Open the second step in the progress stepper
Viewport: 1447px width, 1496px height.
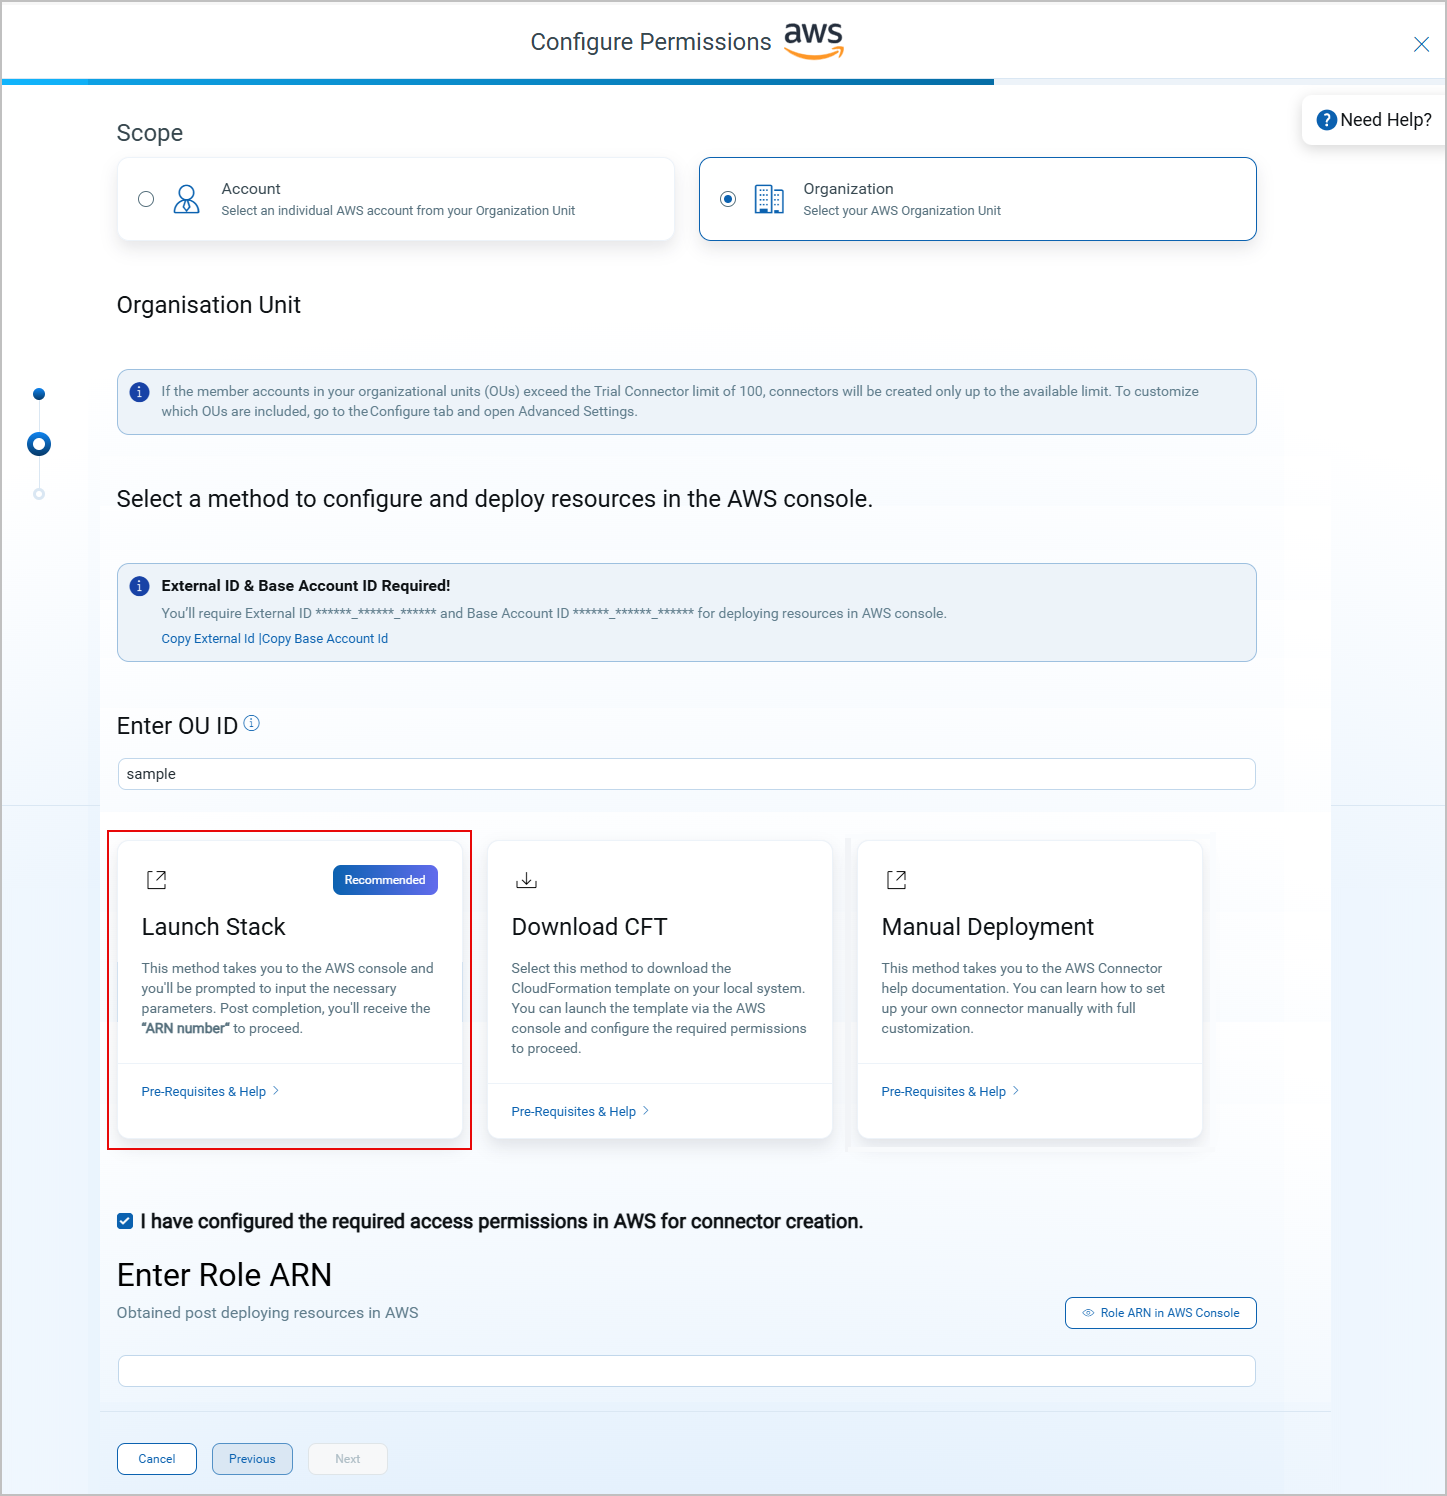coord(38,443)
